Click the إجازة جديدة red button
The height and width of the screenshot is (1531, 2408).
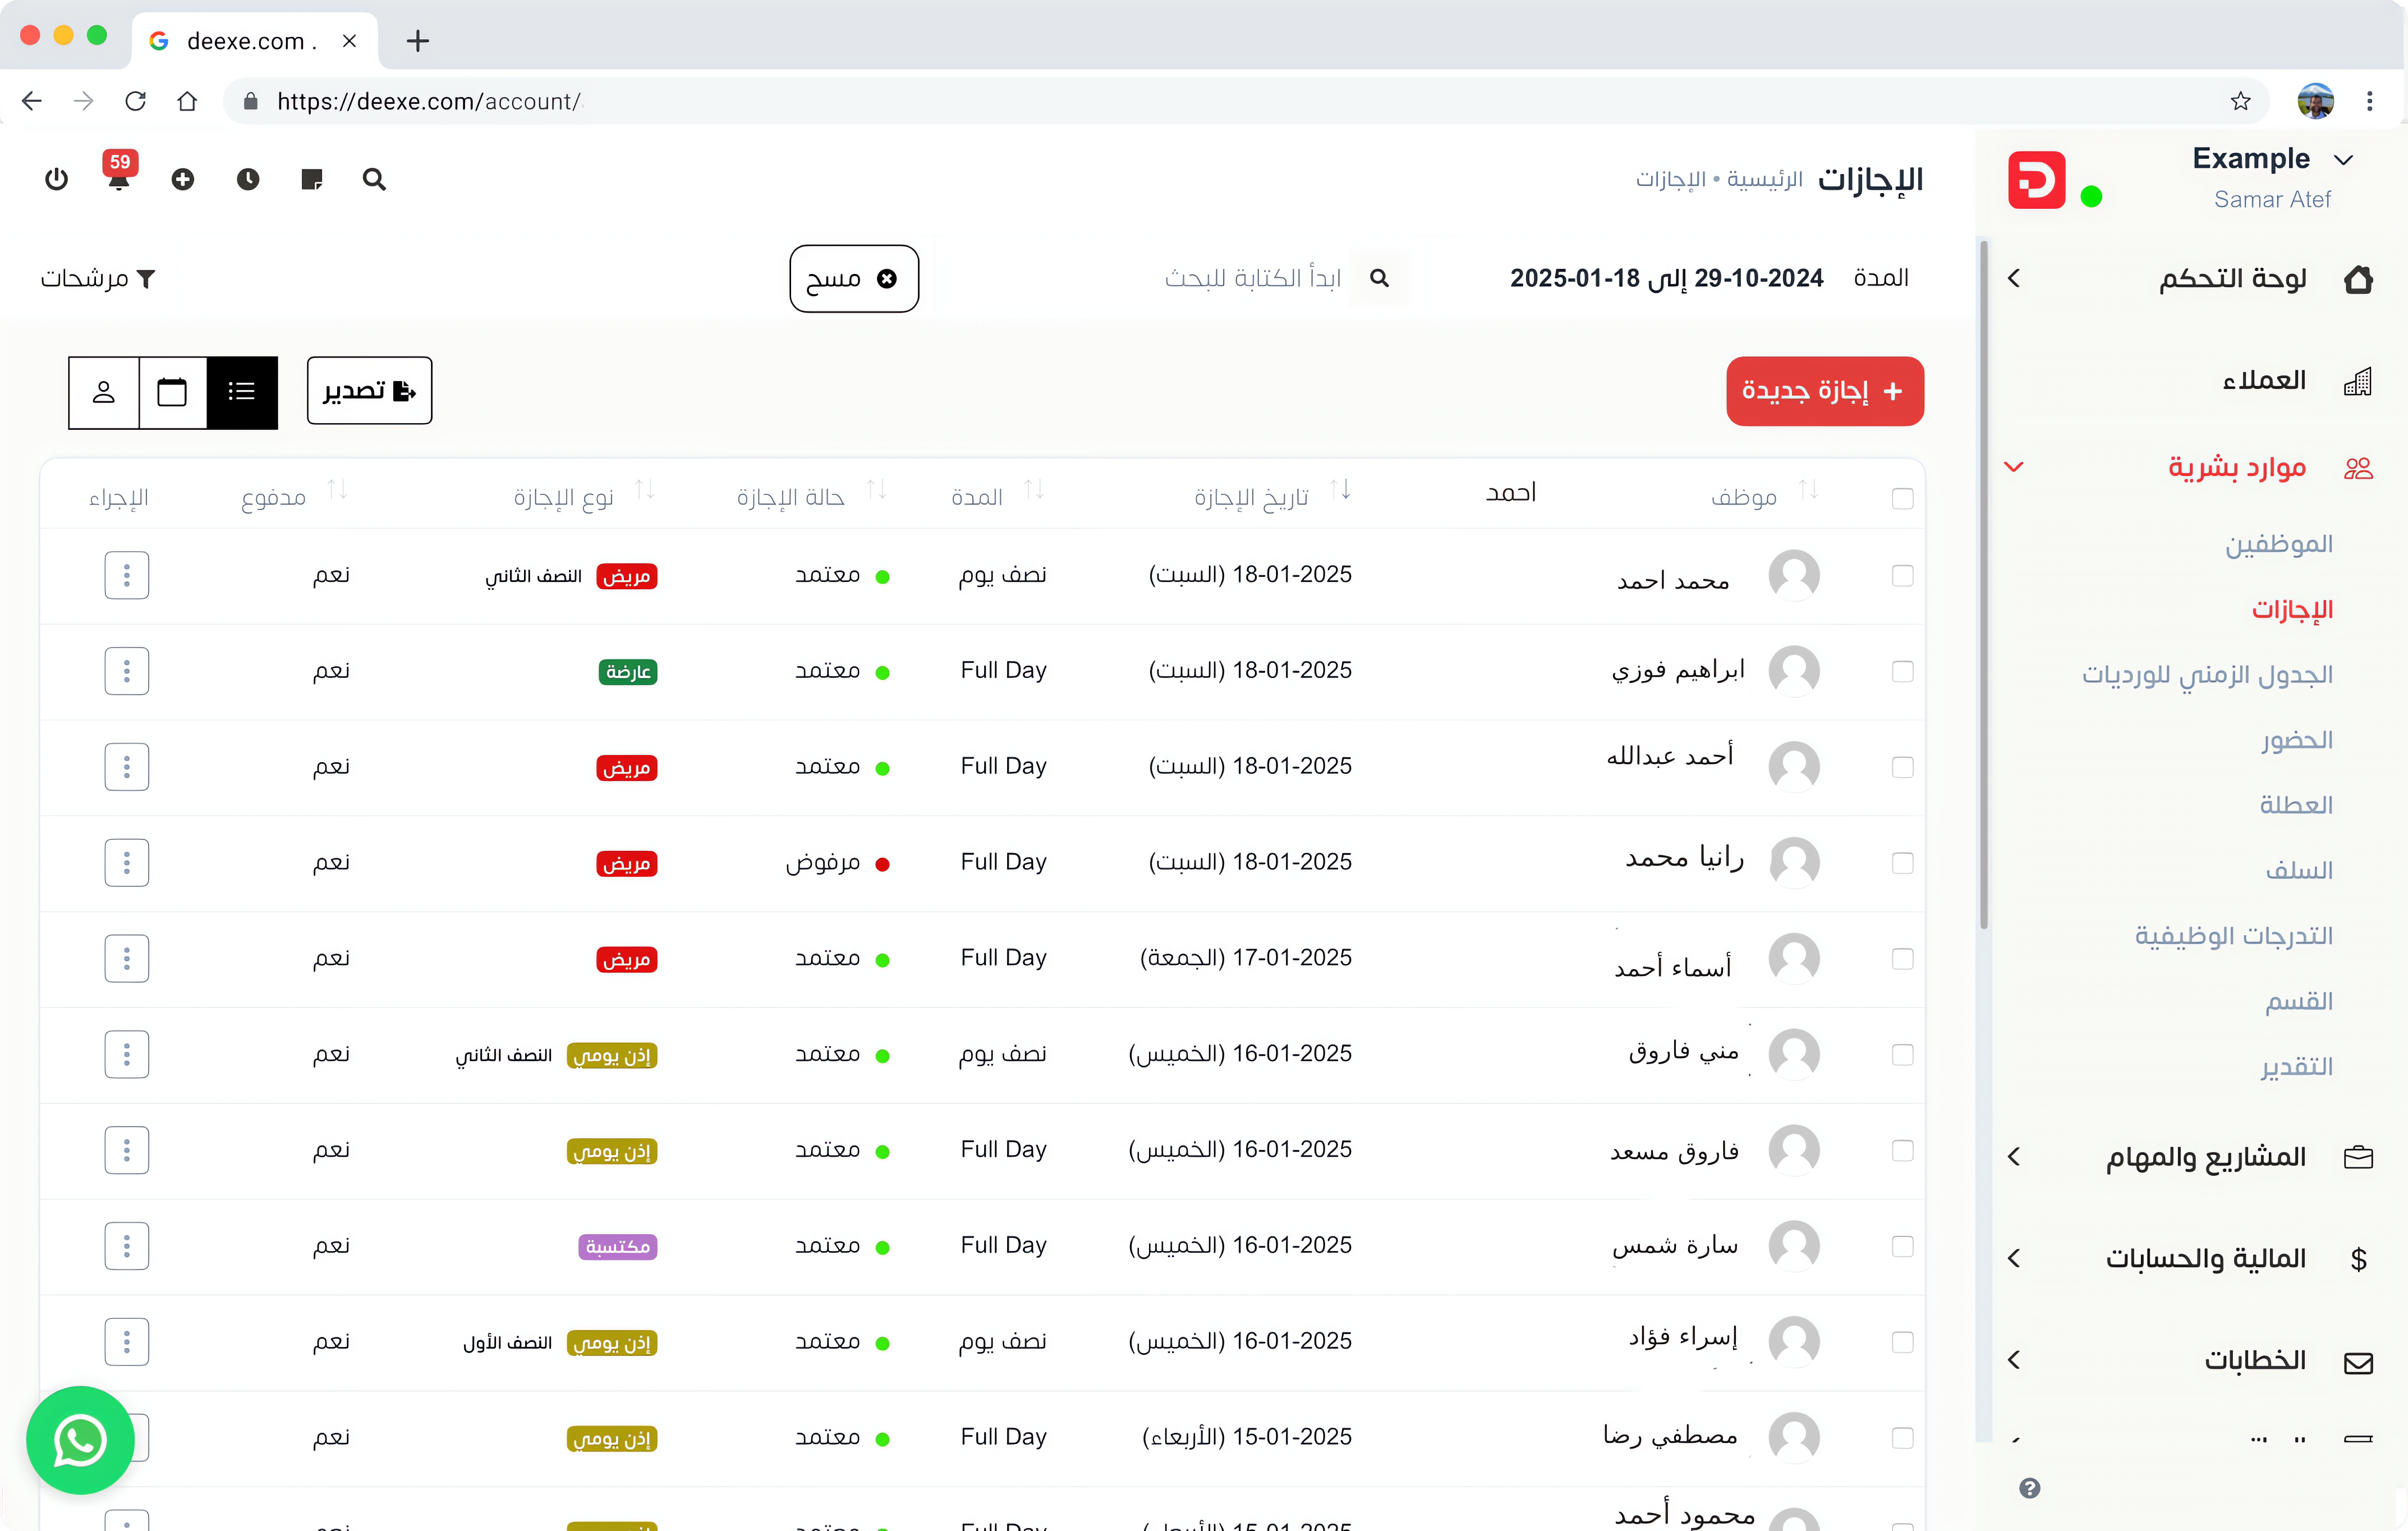1824,391
